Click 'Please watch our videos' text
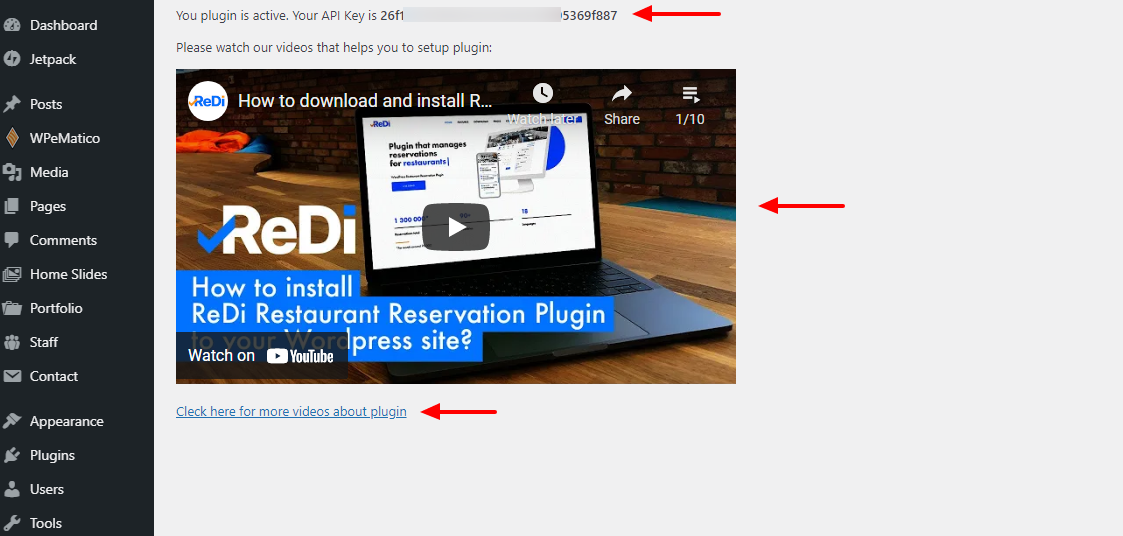1123x536 pixels. click(x=334, y=48)
